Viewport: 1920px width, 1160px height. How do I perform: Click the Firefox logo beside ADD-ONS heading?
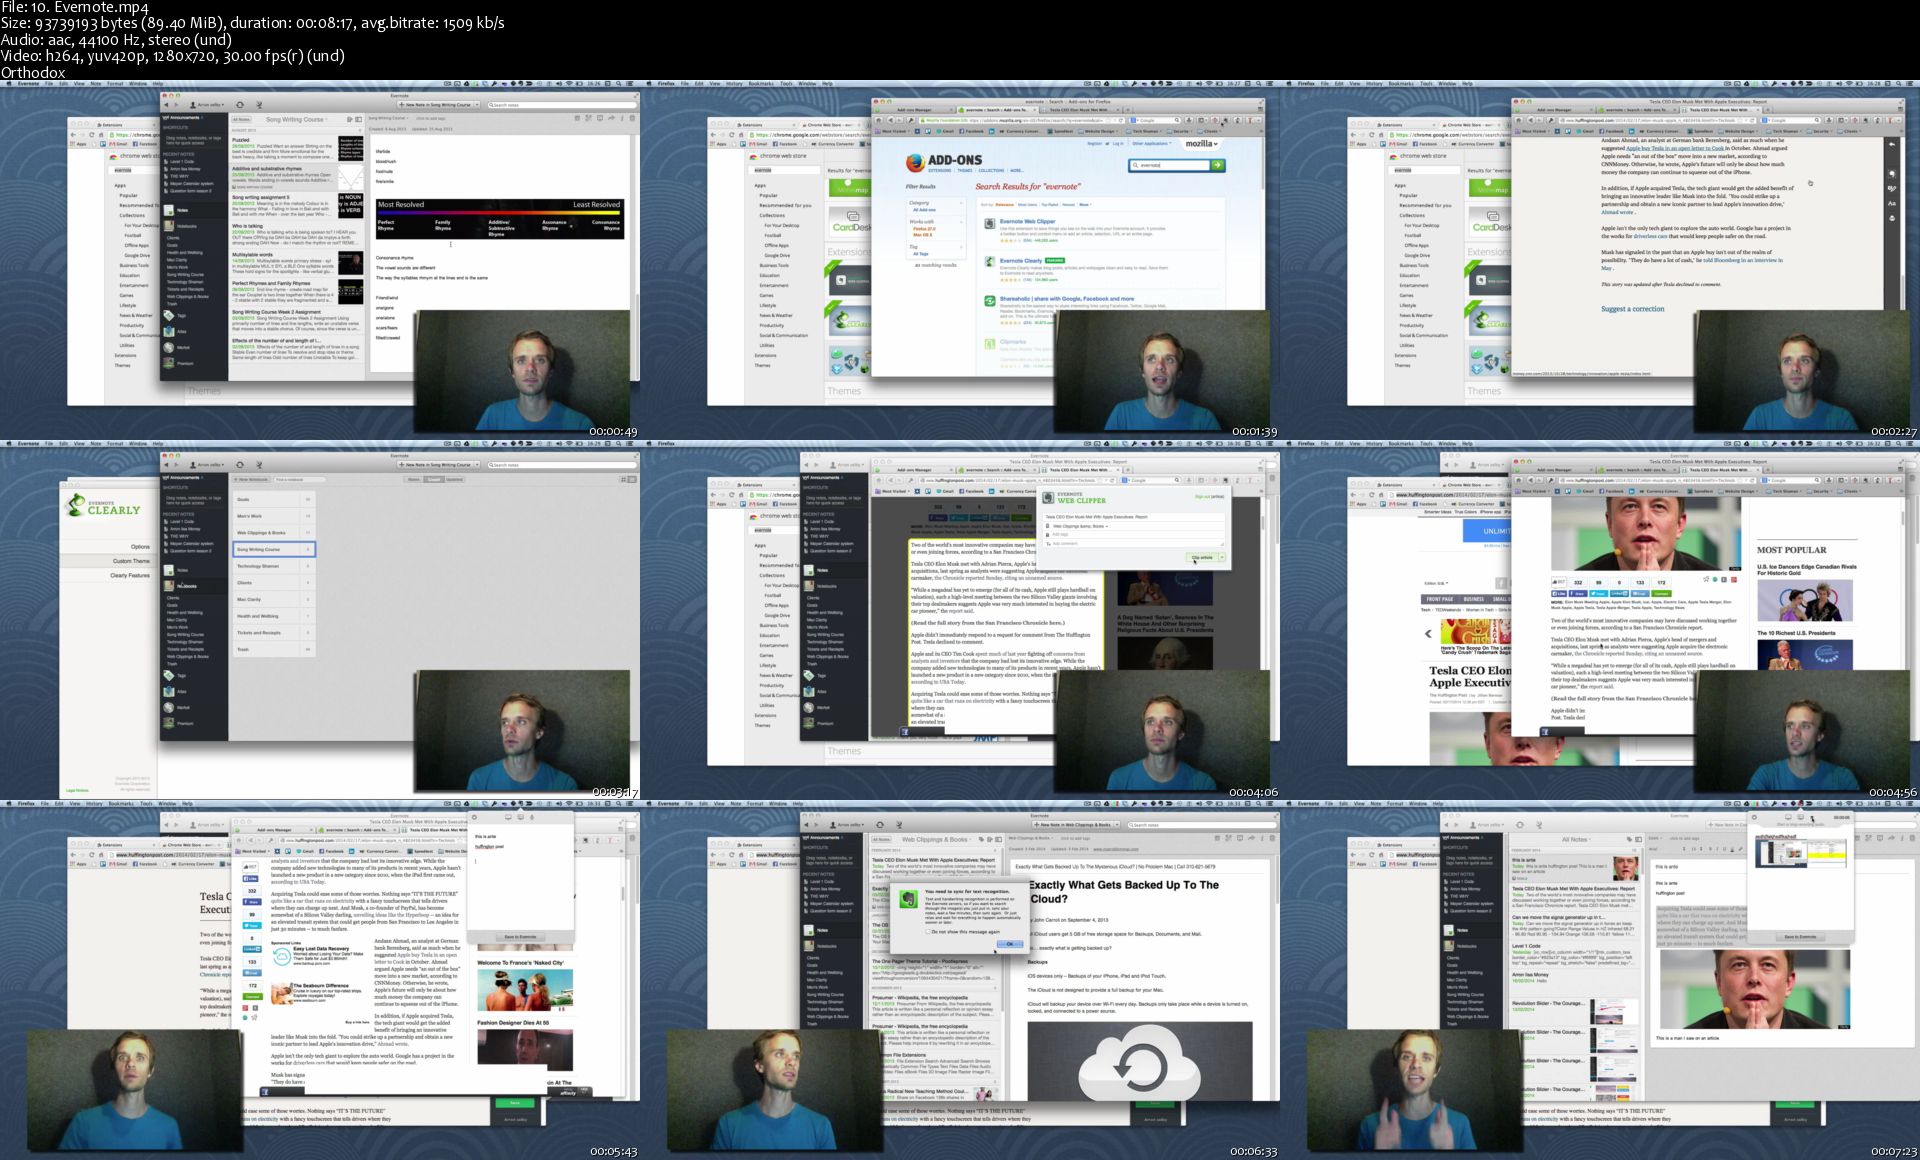[914, 162]
